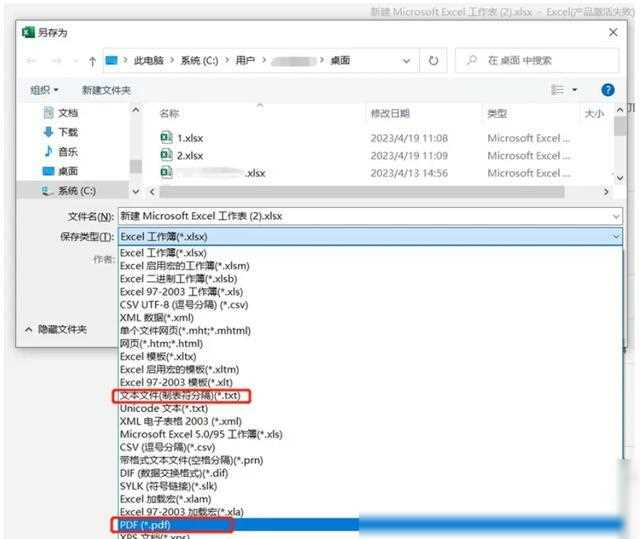Click 桌面 in the address path

pyautogui.click(x=340, y=61)
